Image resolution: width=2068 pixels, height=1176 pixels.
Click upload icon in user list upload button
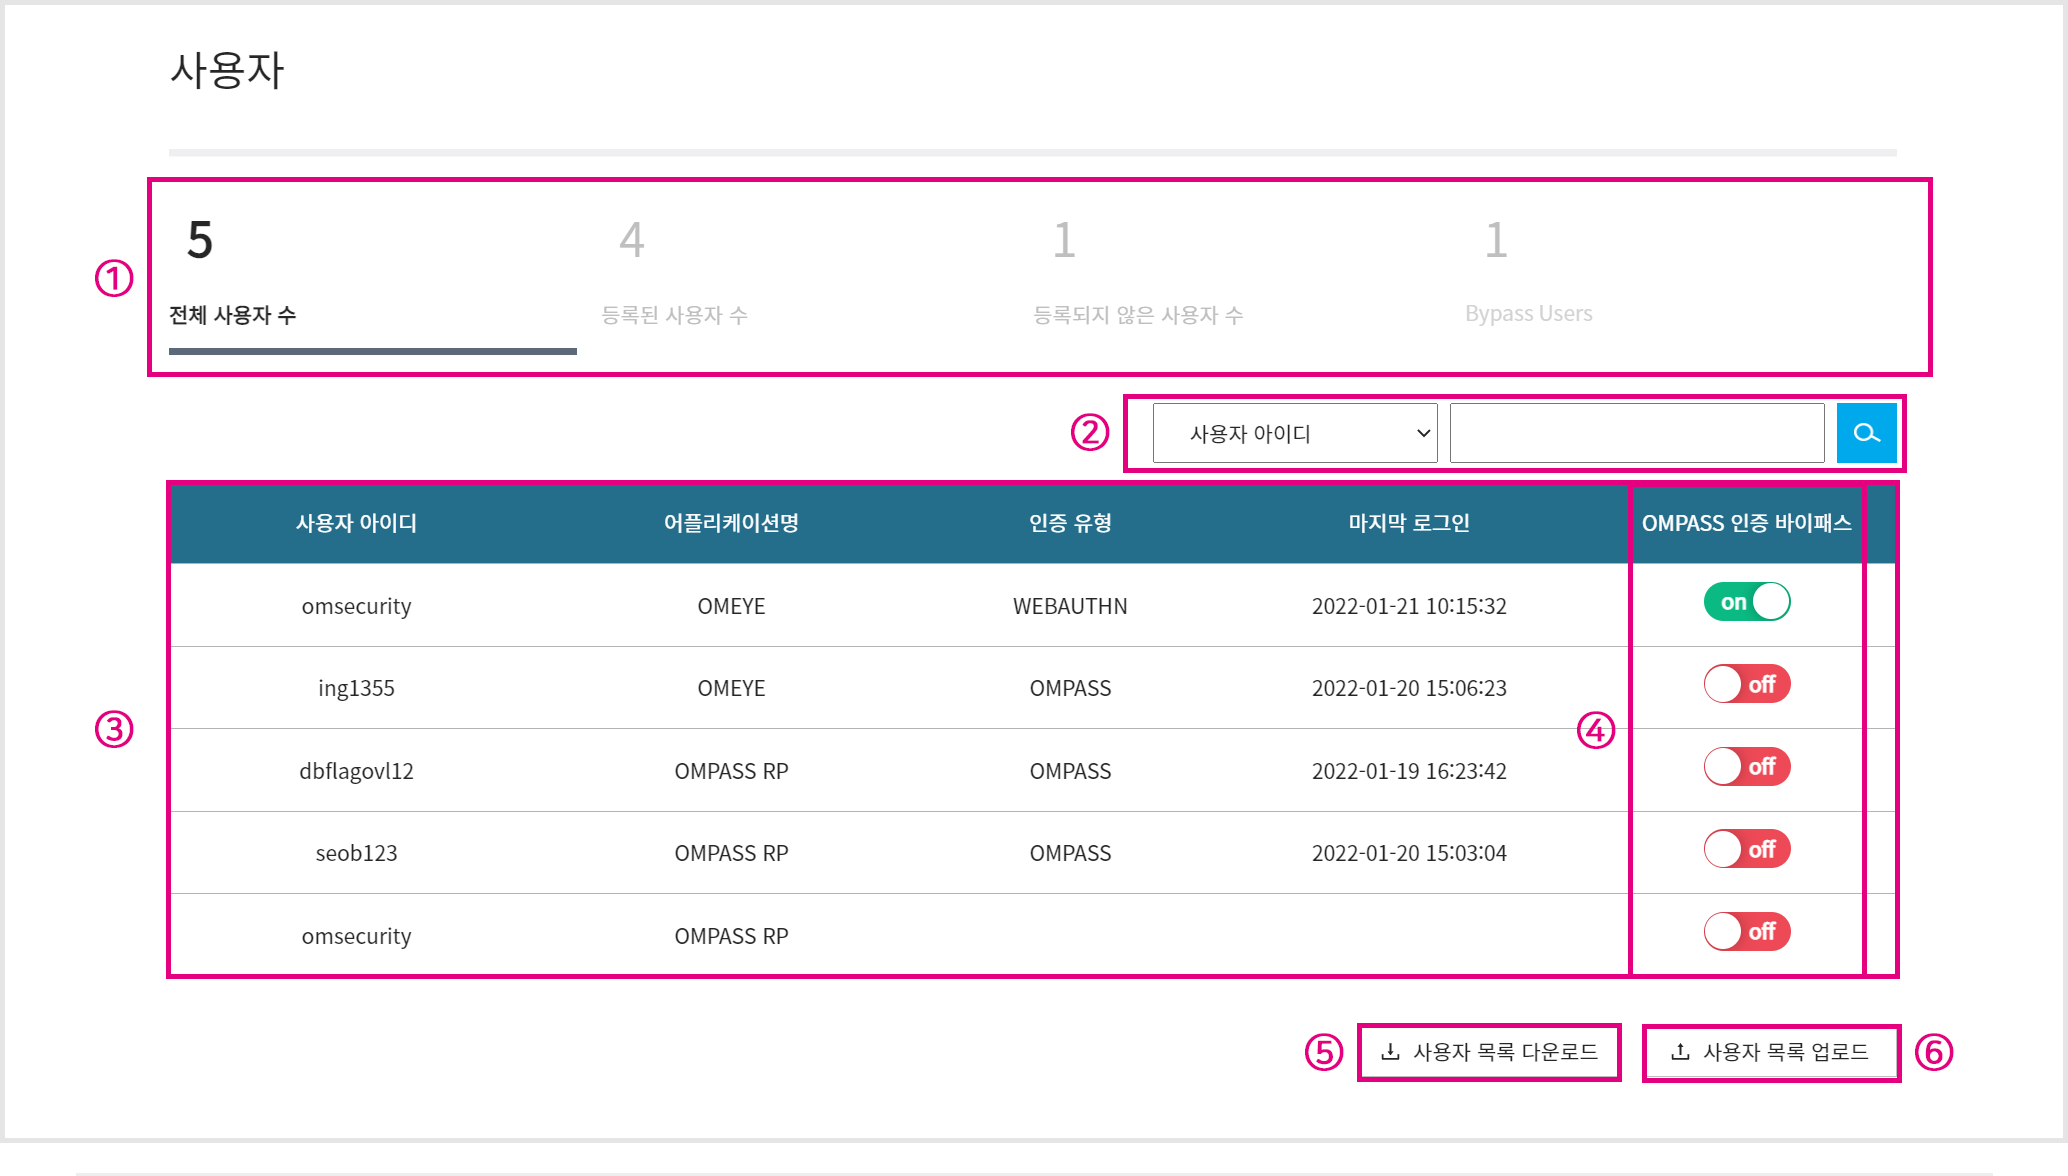tap(1680, 1052)
